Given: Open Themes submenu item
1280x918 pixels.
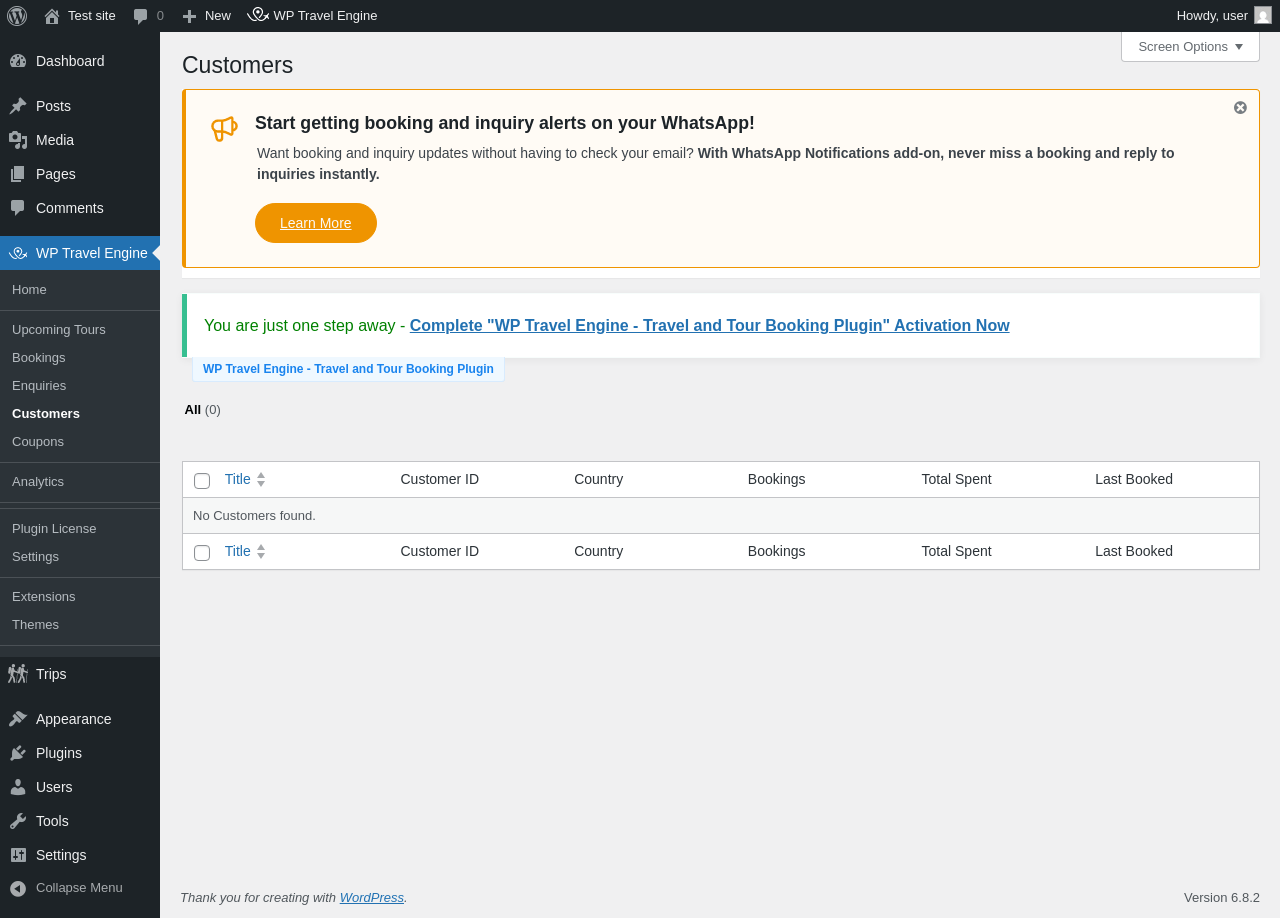Looking at the screenshot, I should pyautogui.click(x=35, y=625).
